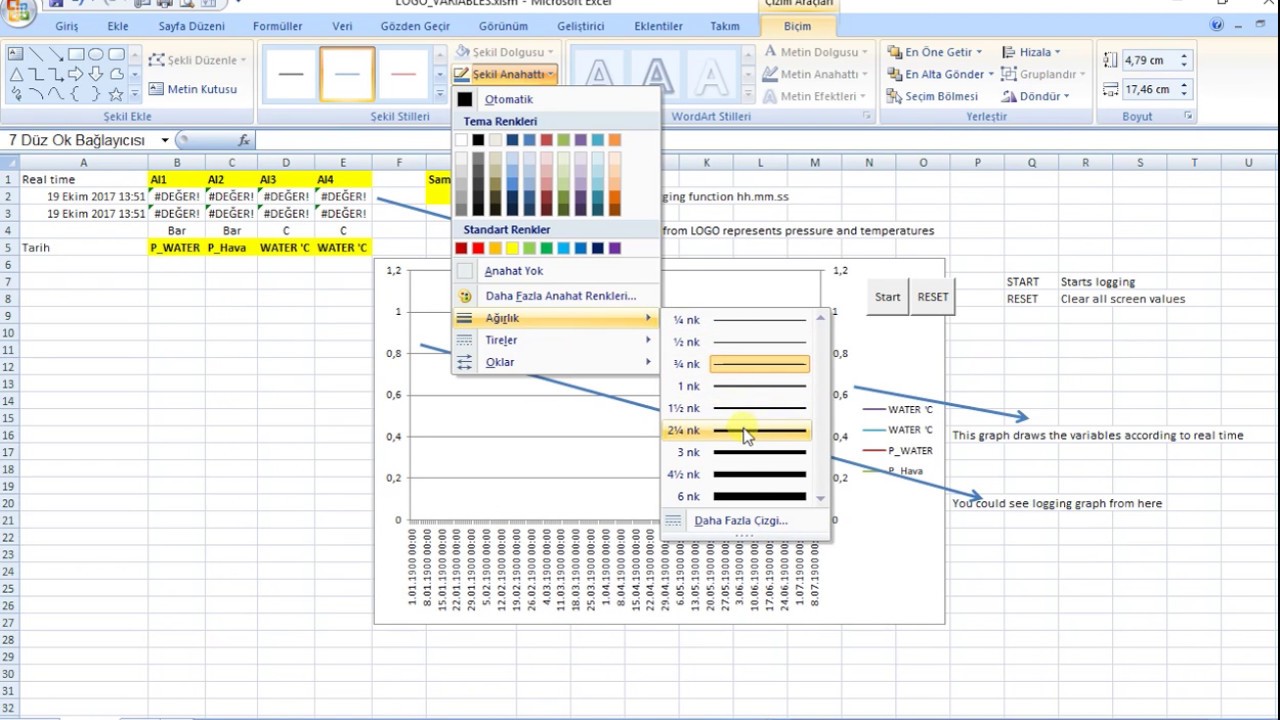The height and width of the screenshot is (720, 1280).
Task: Pick the left brace shape
Action: 76,94
